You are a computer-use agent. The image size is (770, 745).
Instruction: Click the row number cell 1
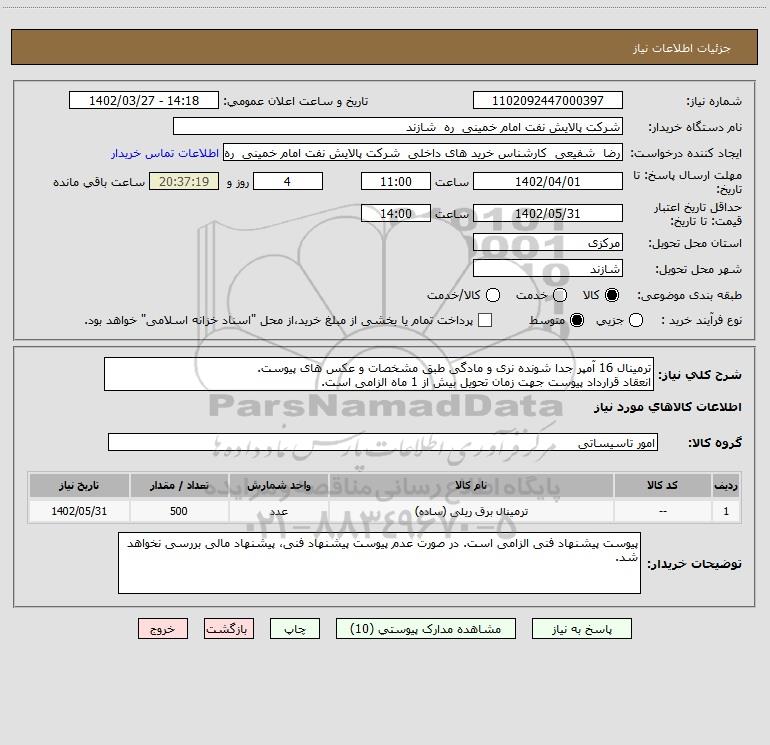726,511
